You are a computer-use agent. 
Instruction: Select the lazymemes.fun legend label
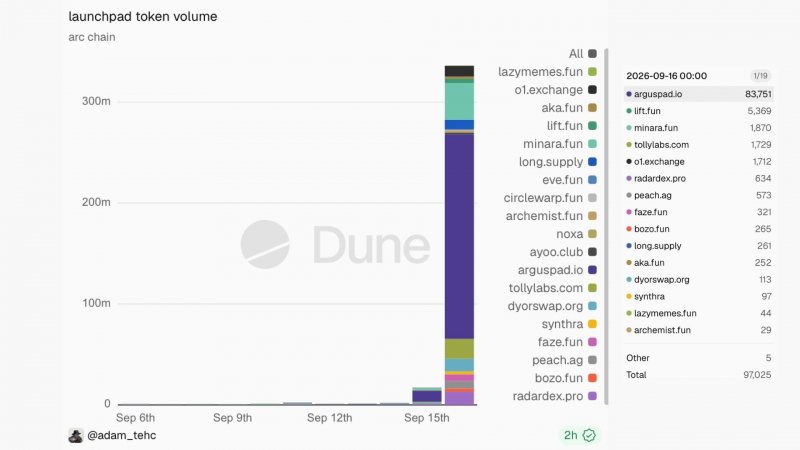[540, 72]
